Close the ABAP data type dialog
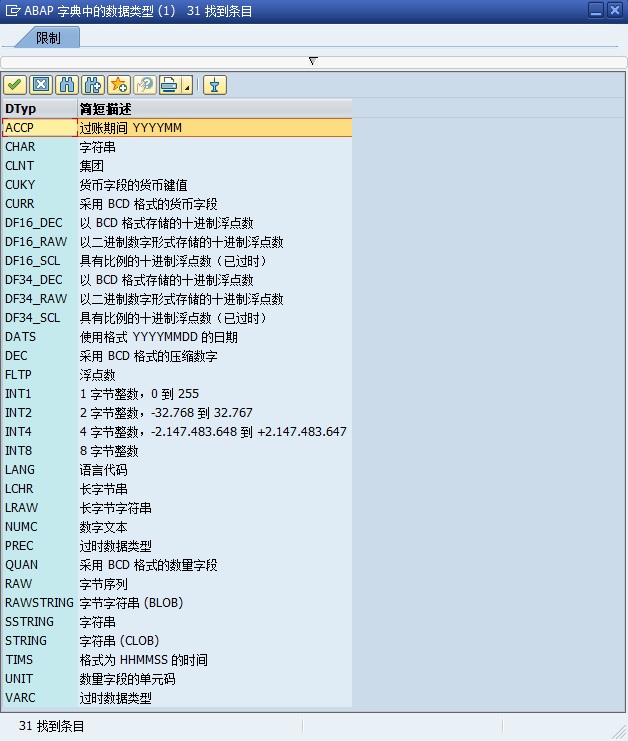 pyautogui.click(x=614, y=10)
